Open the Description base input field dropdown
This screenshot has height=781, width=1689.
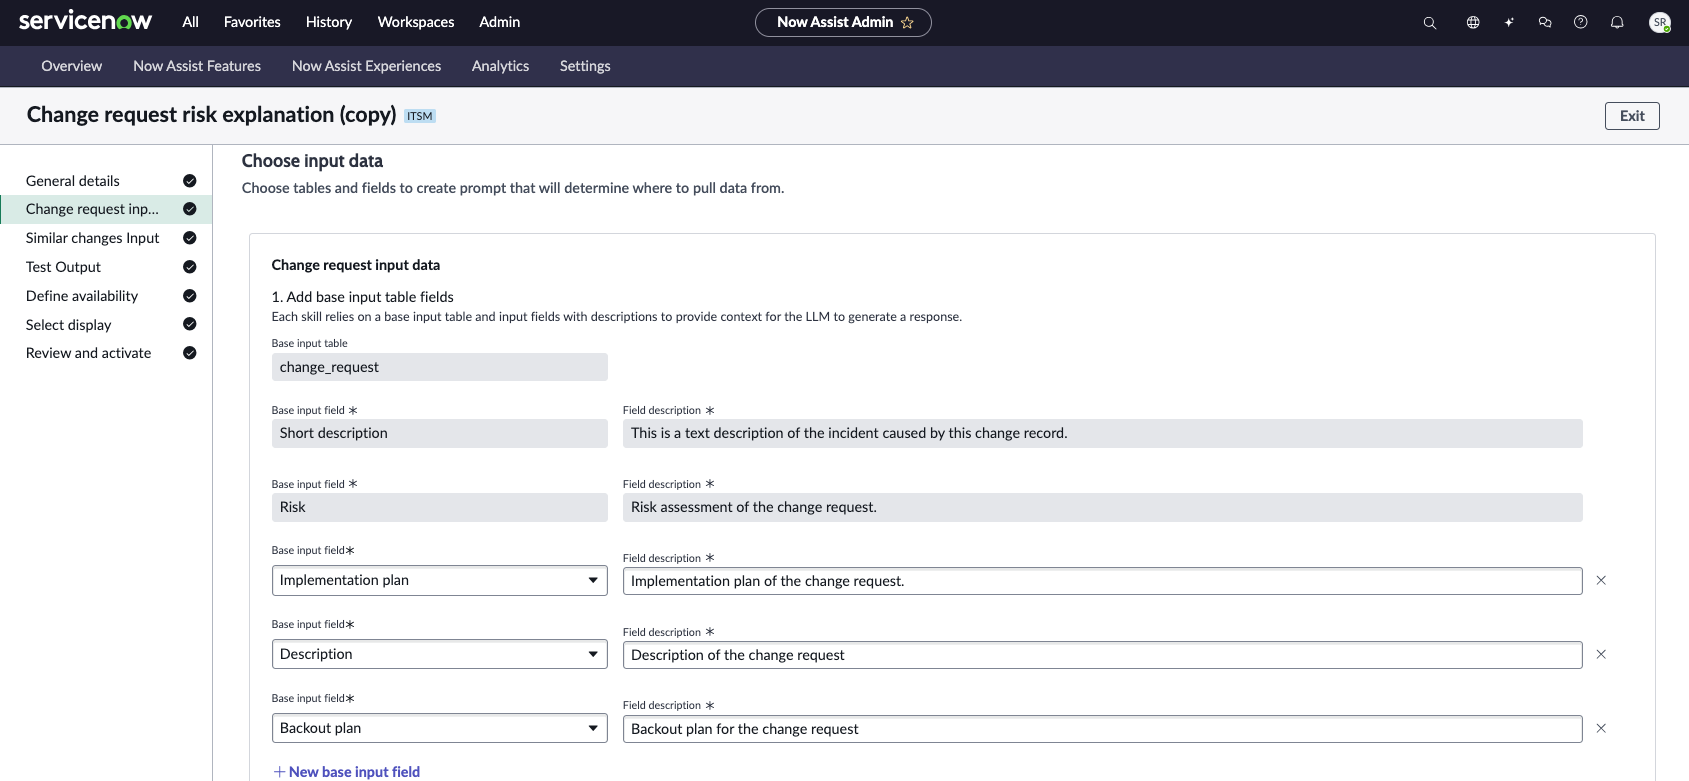pyautogui.click(x=440, y=654)
